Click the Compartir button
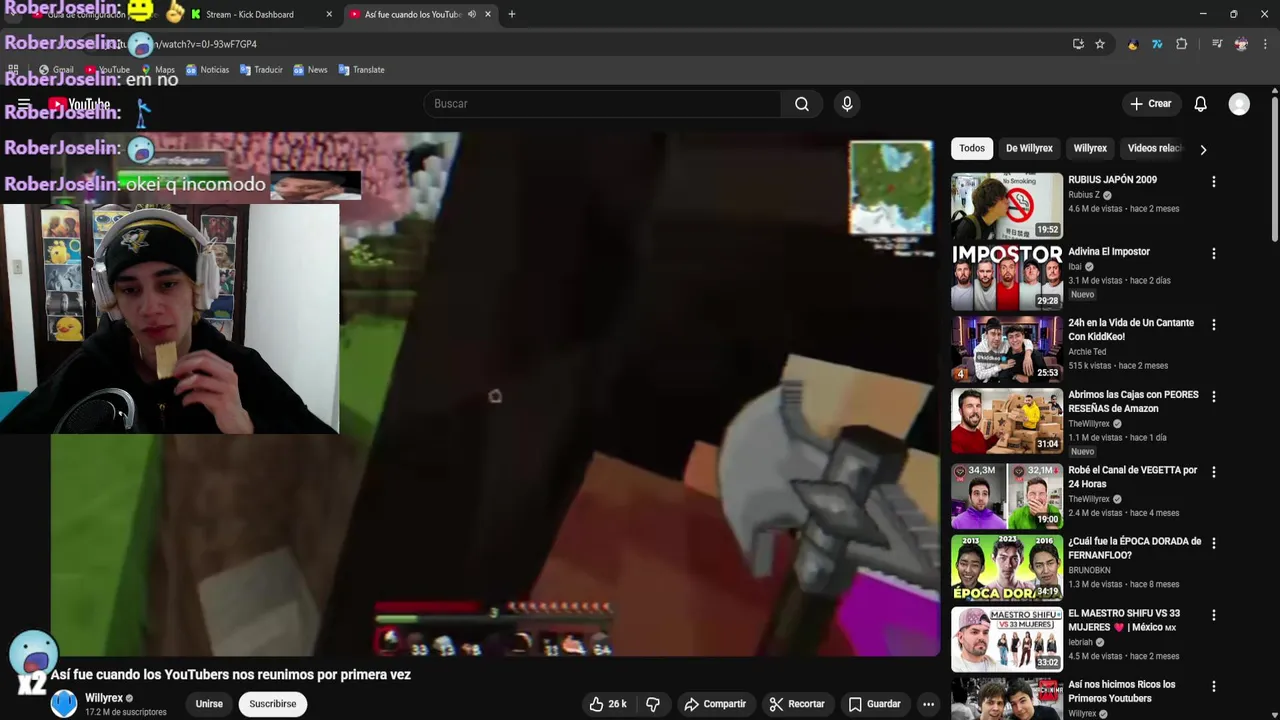1280x720 pixels. (x=715, y=704)
